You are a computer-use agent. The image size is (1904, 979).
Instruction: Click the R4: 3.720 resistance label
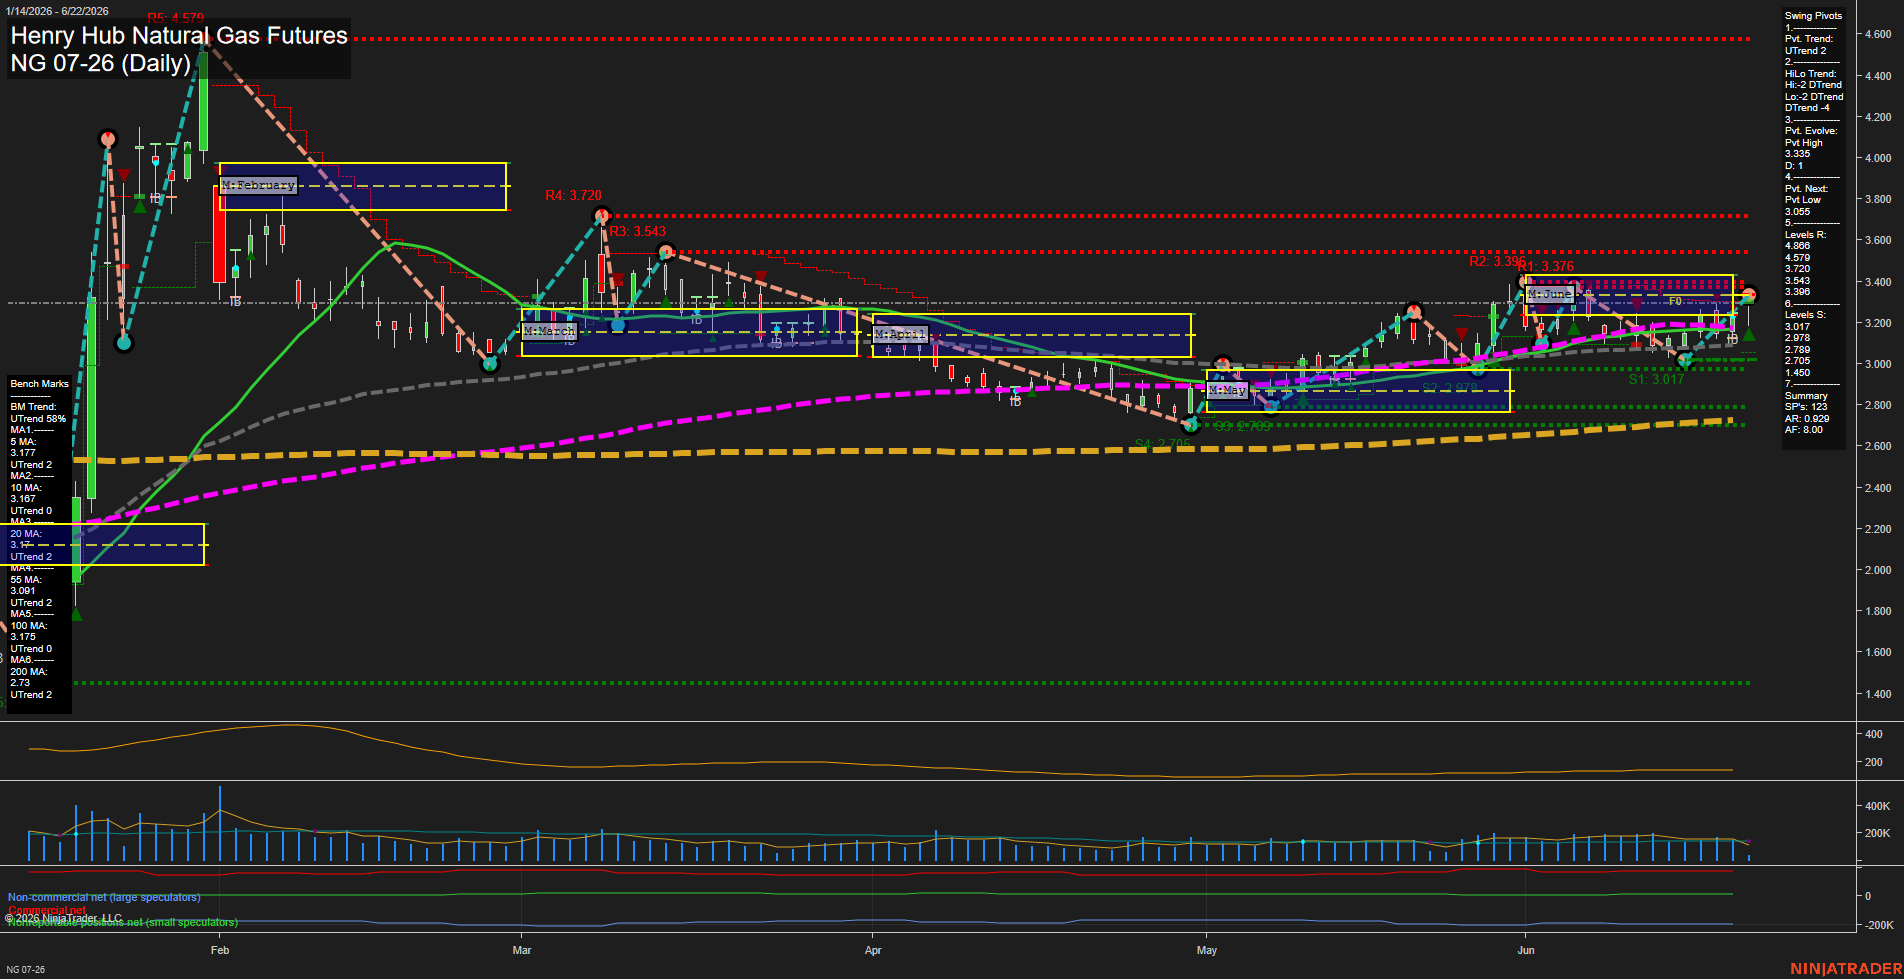pyautogui.click(x=573, y=196)
